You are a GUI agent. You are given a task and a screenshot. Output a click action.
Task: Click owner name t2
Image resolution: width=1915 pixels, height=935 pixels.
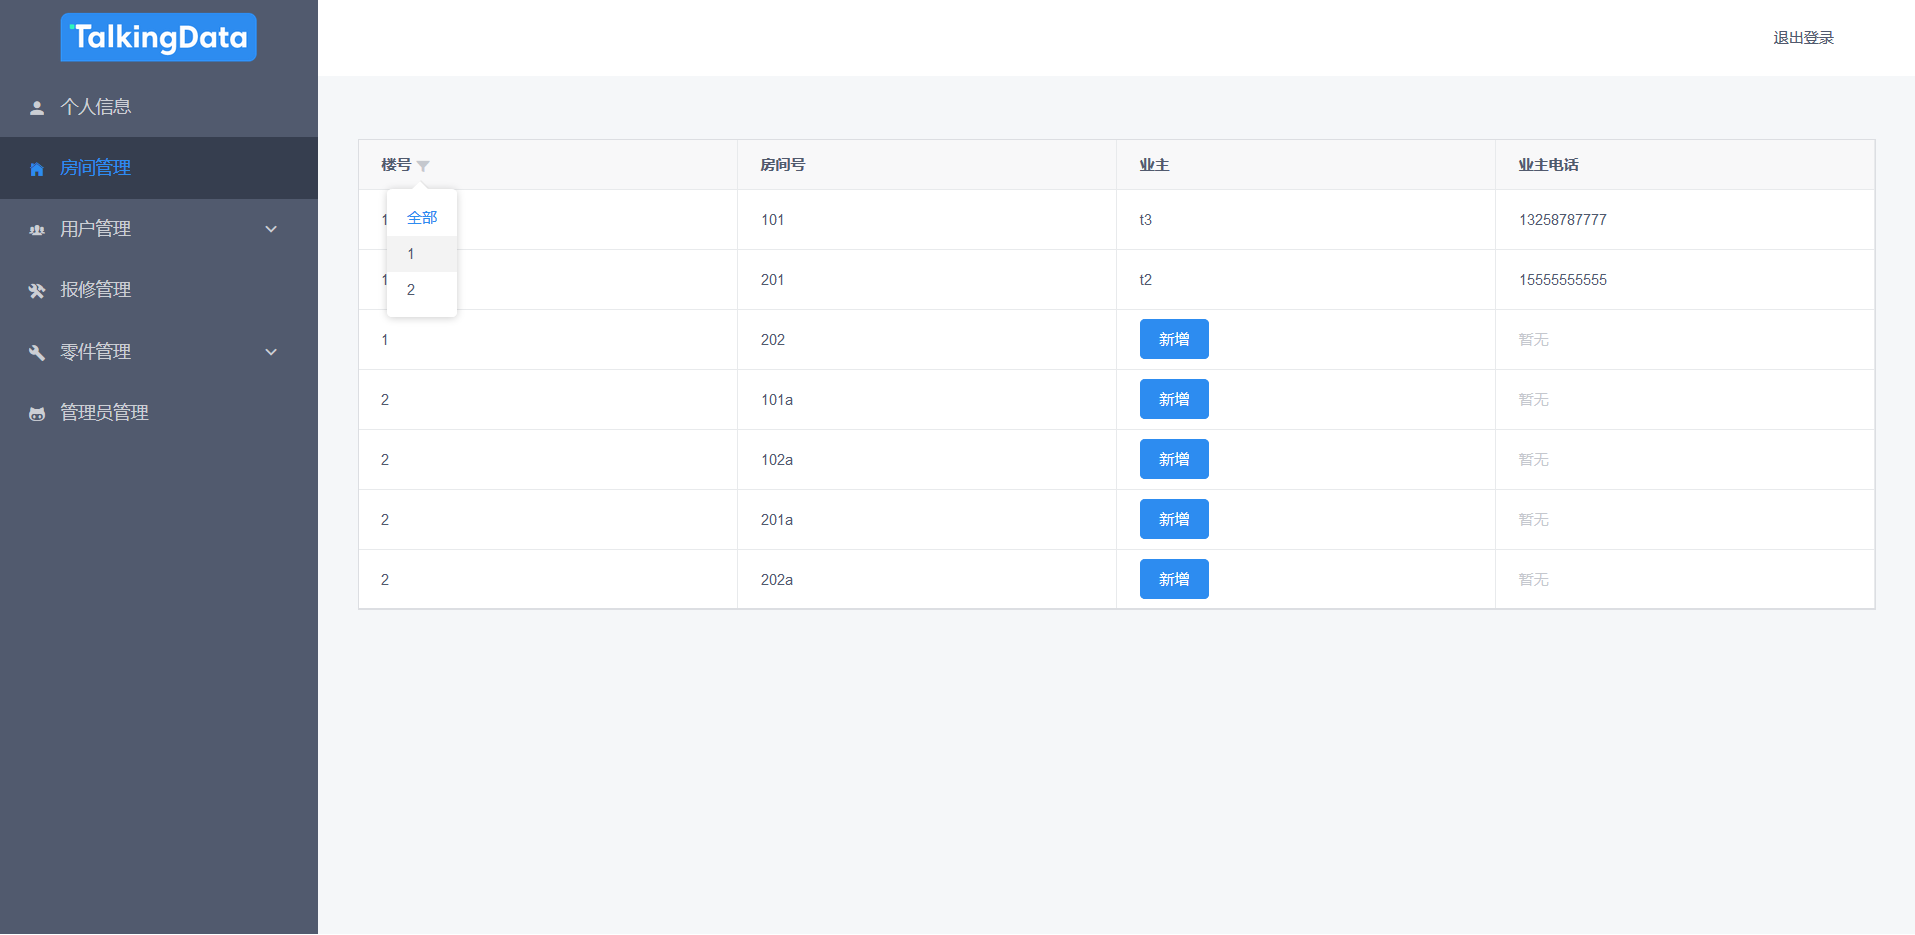(1146, 280)
